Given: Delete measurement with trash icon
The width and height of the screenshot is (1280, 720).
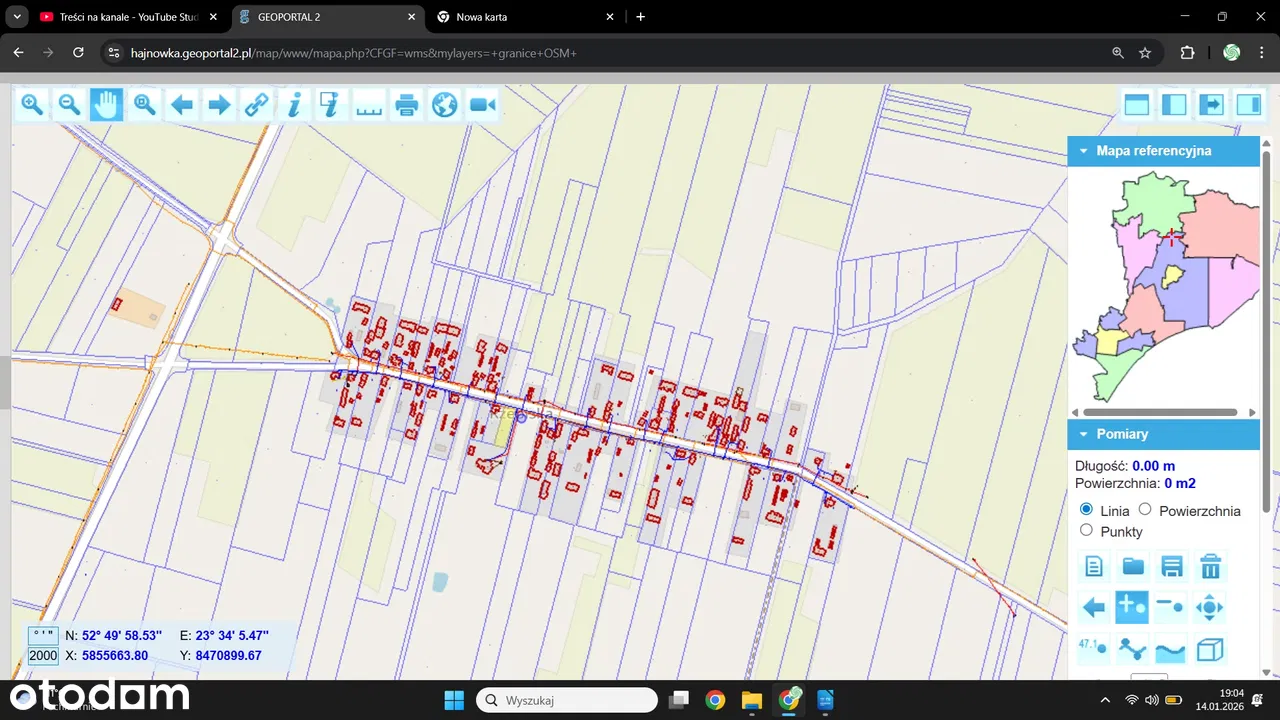Looking at the screenshot, I should [1210, 567].
